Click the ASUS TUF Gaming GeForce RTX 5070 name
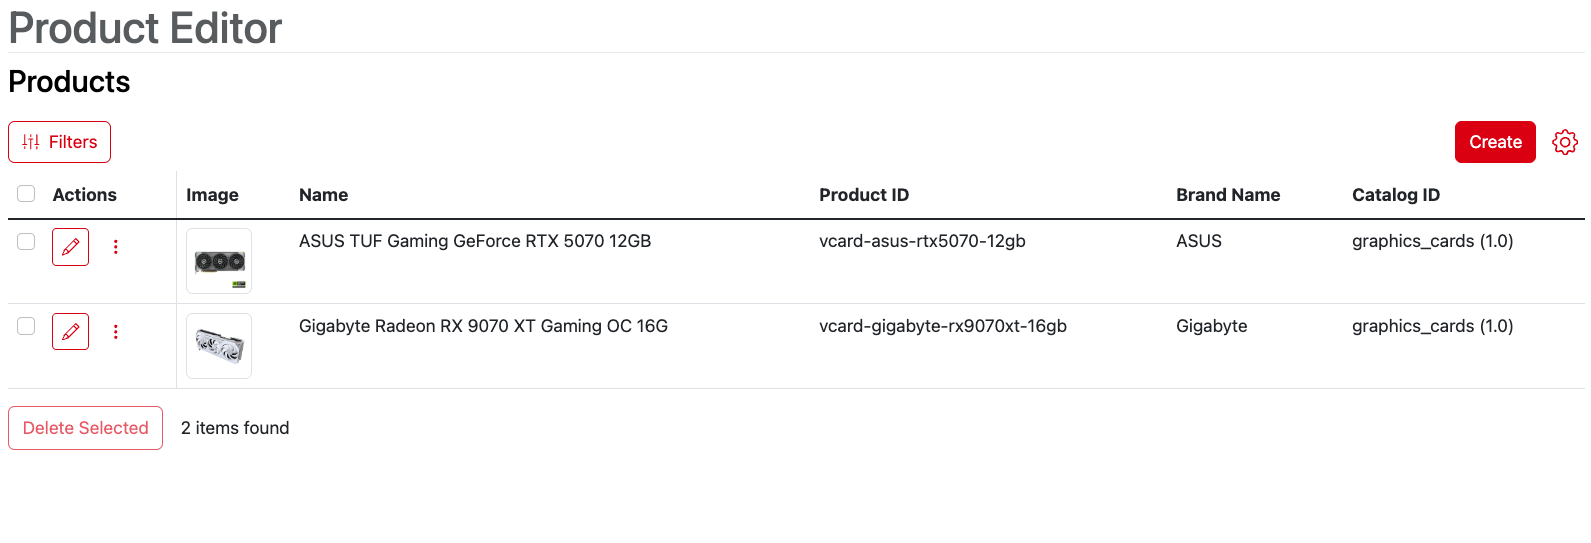Viewport: 1591px width, 543px height. 474,241
